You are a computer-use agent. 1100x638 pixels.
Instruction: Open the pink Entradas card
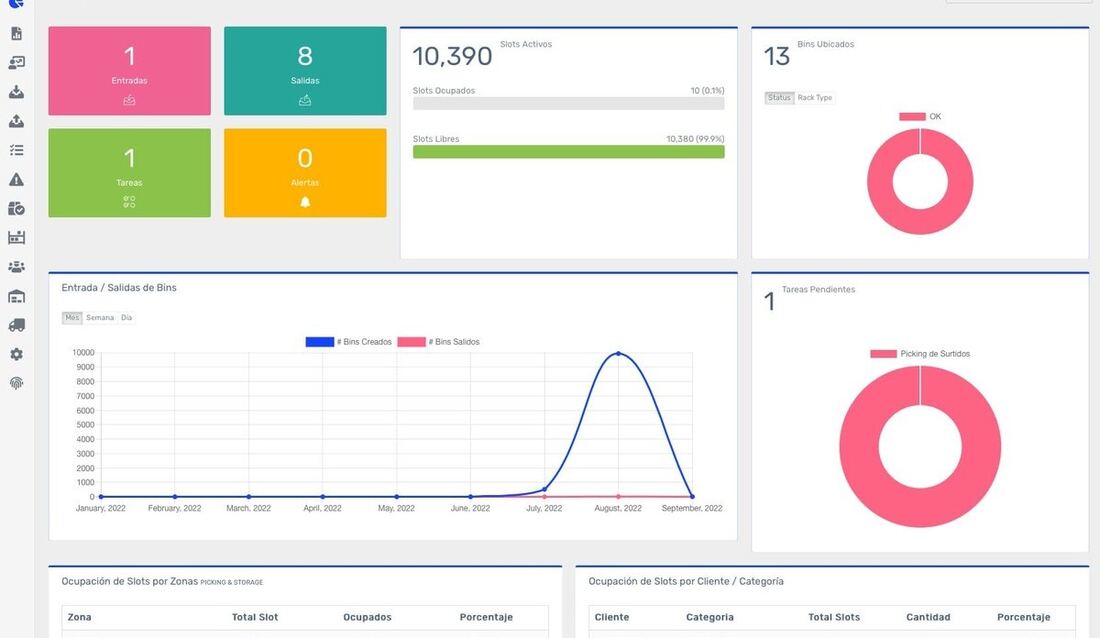click(129, 71)
